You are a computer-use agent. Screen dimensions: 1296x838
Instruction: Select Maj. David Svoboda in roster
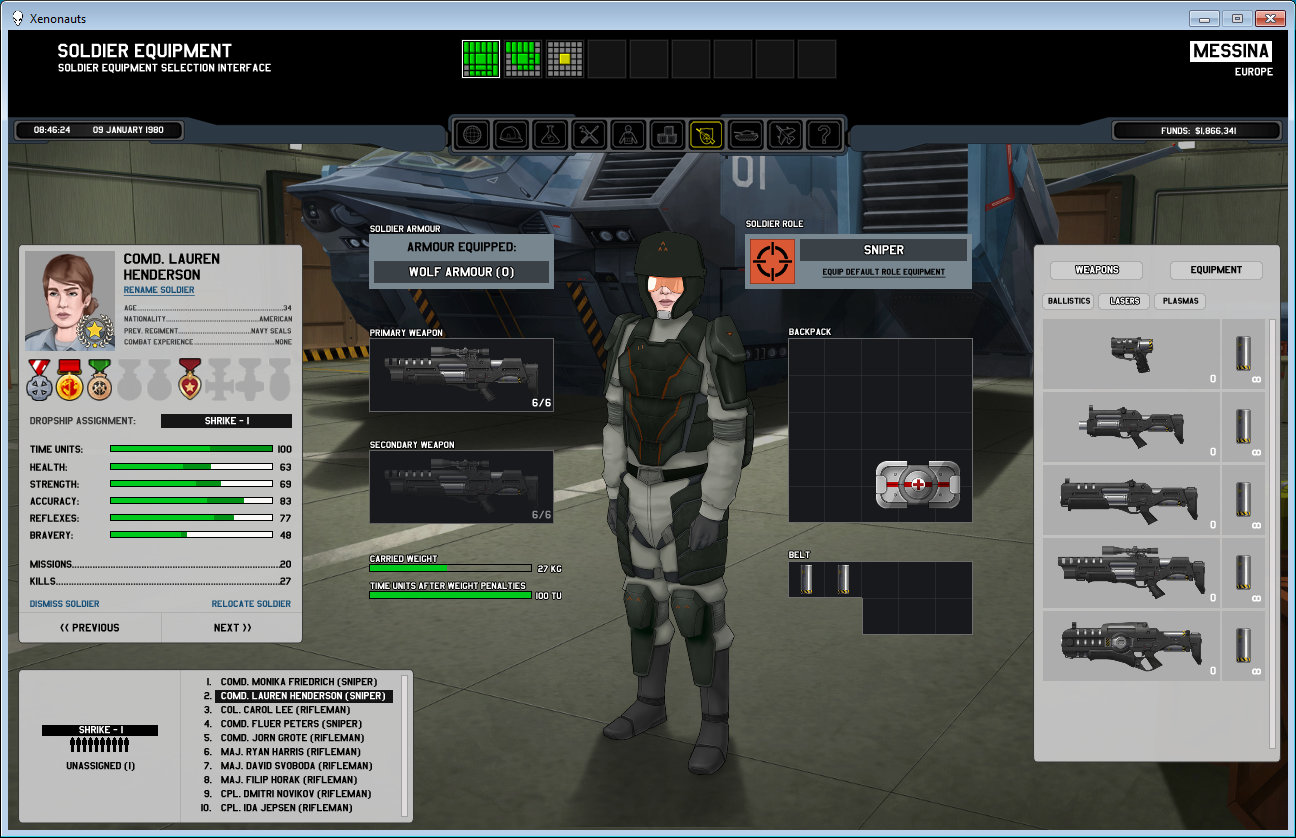tap(297, 766)
